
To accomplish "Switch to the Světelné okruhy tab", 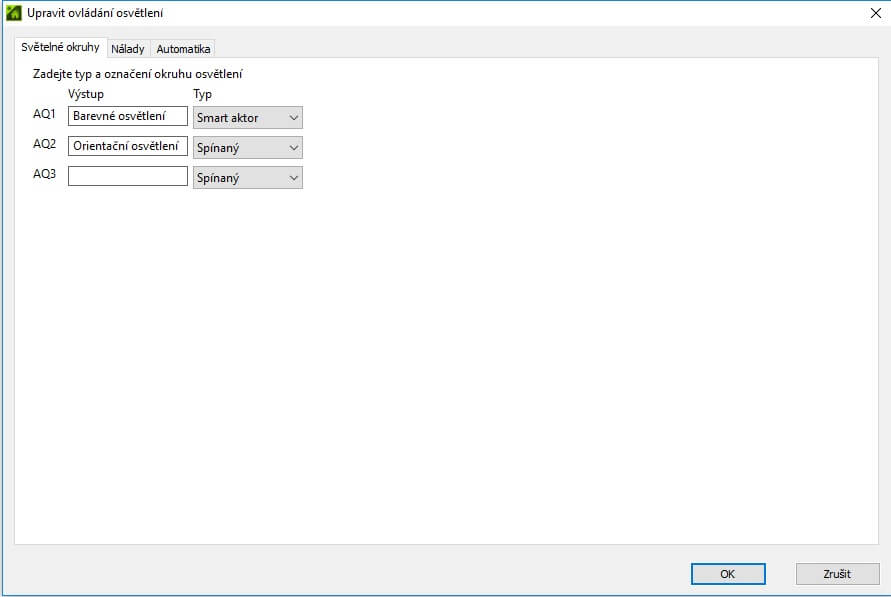I will (60, 48).
